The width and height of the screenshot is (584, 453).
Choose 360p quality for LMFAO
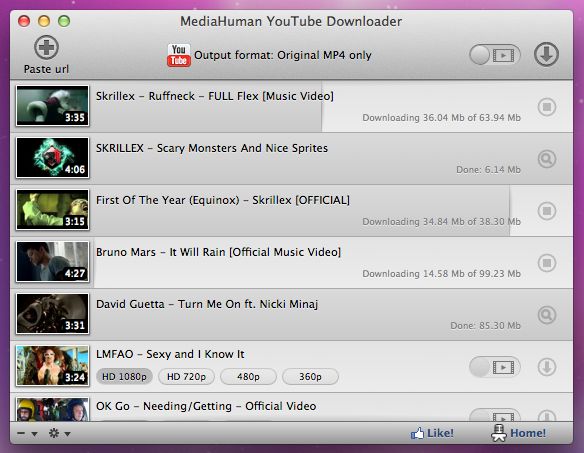tap(310, 377)
